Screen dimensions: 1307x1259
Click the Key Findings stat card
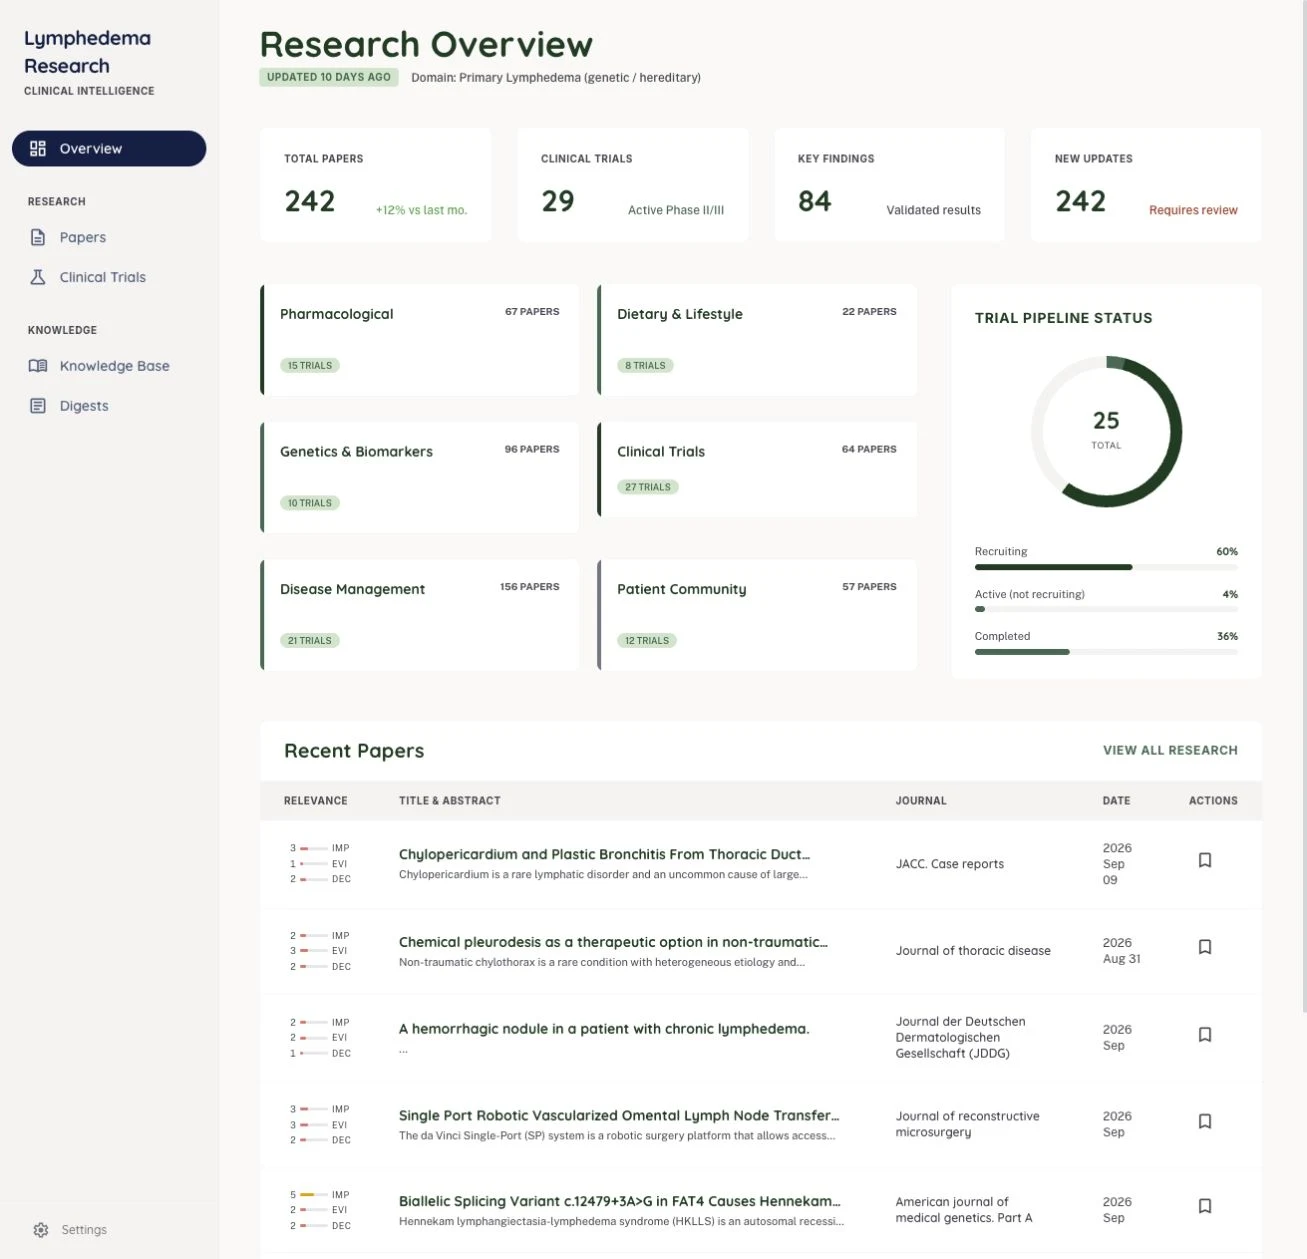(x=889, y=185)
